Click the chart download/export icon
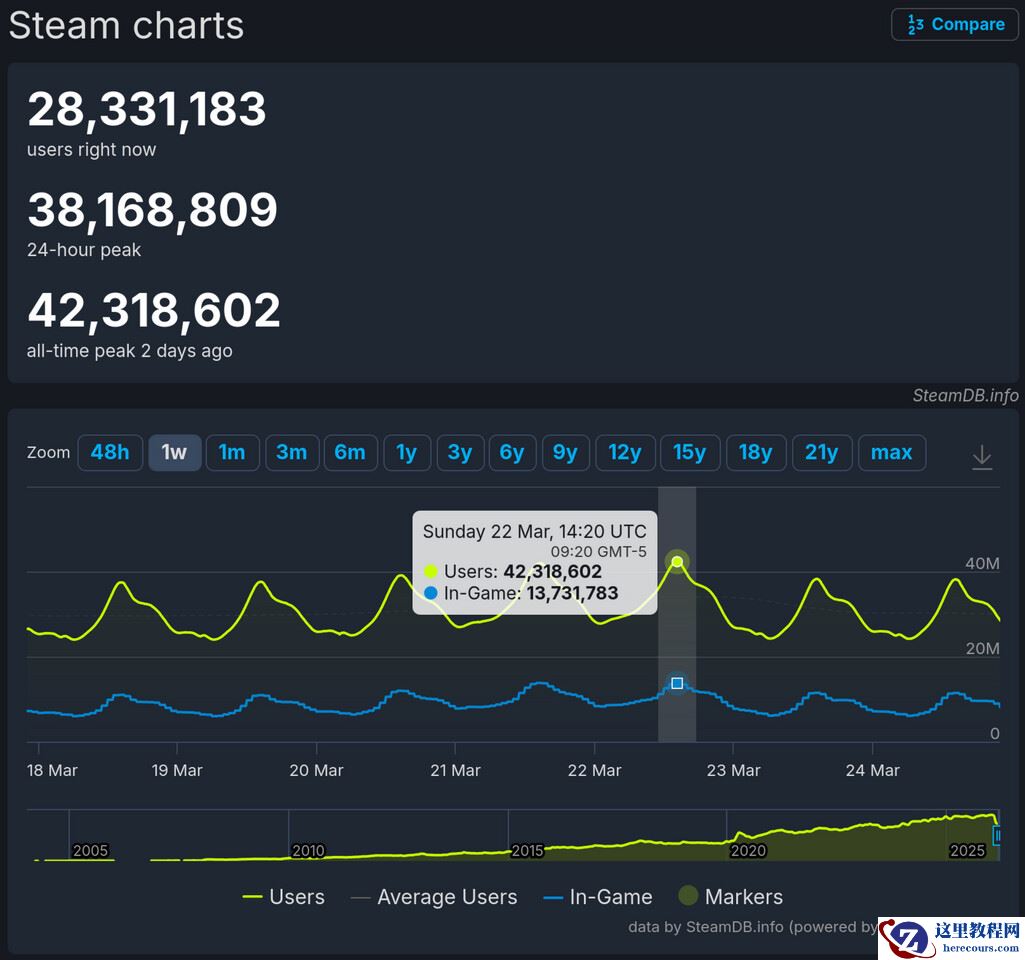Screen dimensions: 1025x960 (982, 455)
